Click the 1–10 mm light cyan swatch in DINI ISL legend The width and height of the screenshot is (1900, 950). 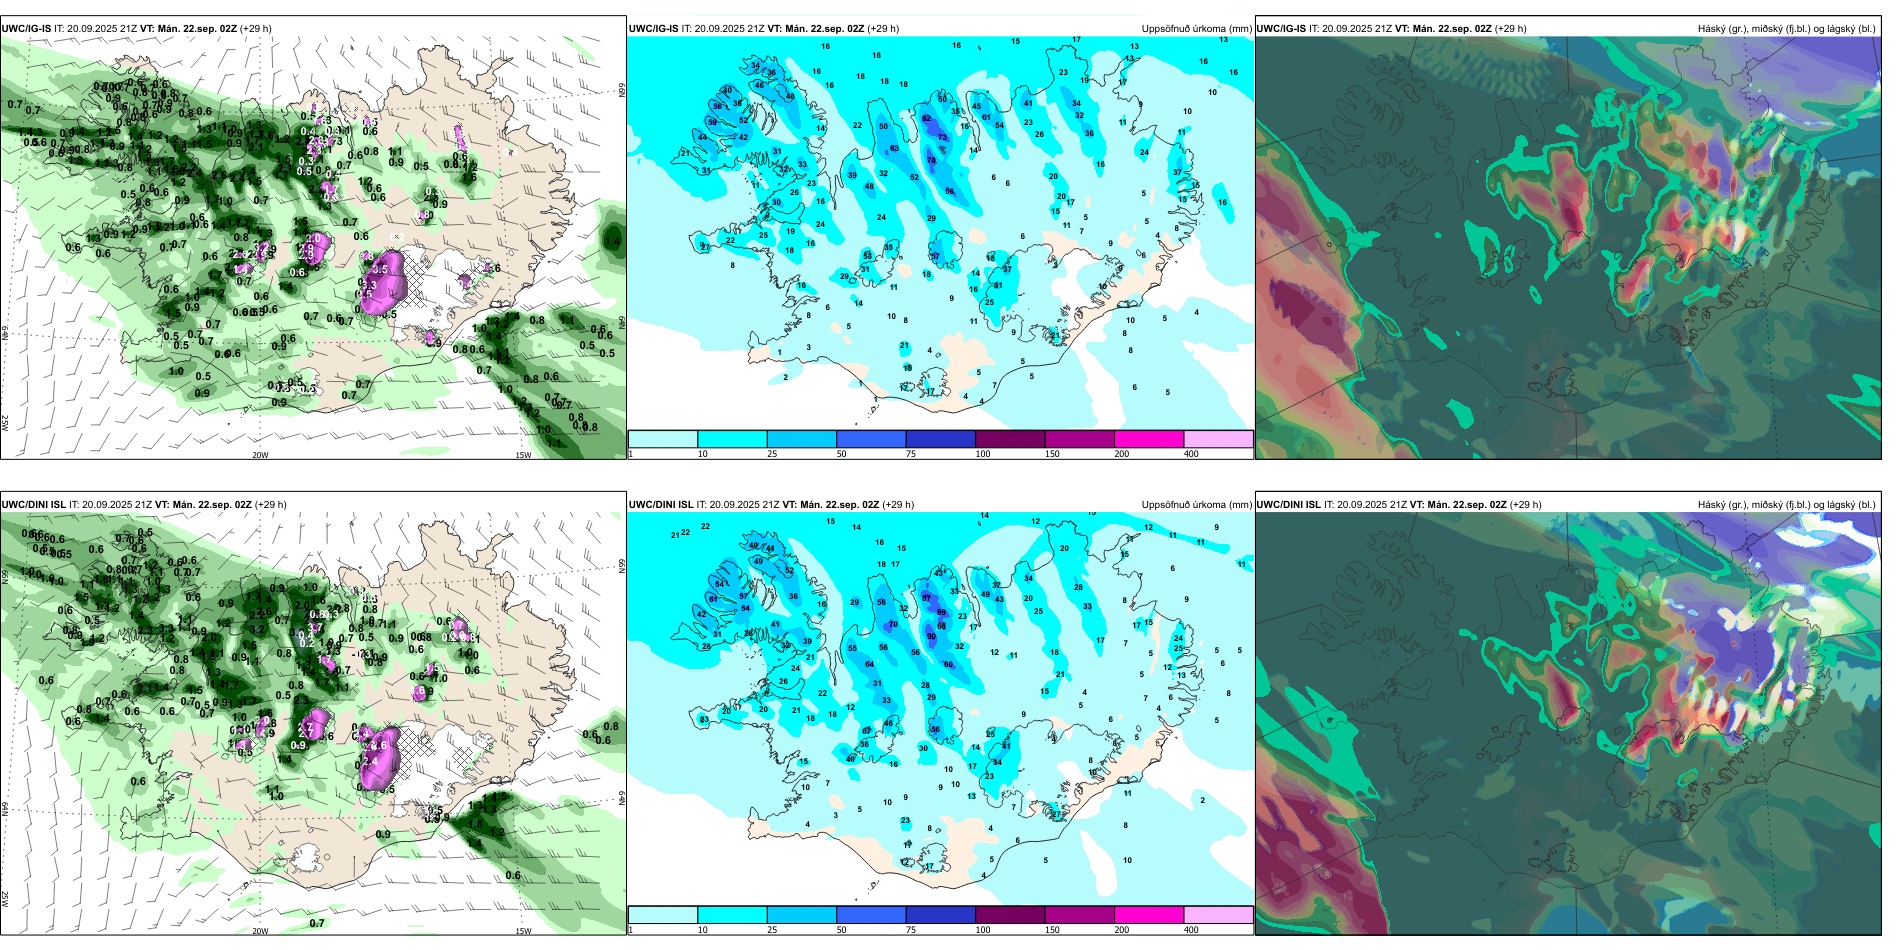663,915
